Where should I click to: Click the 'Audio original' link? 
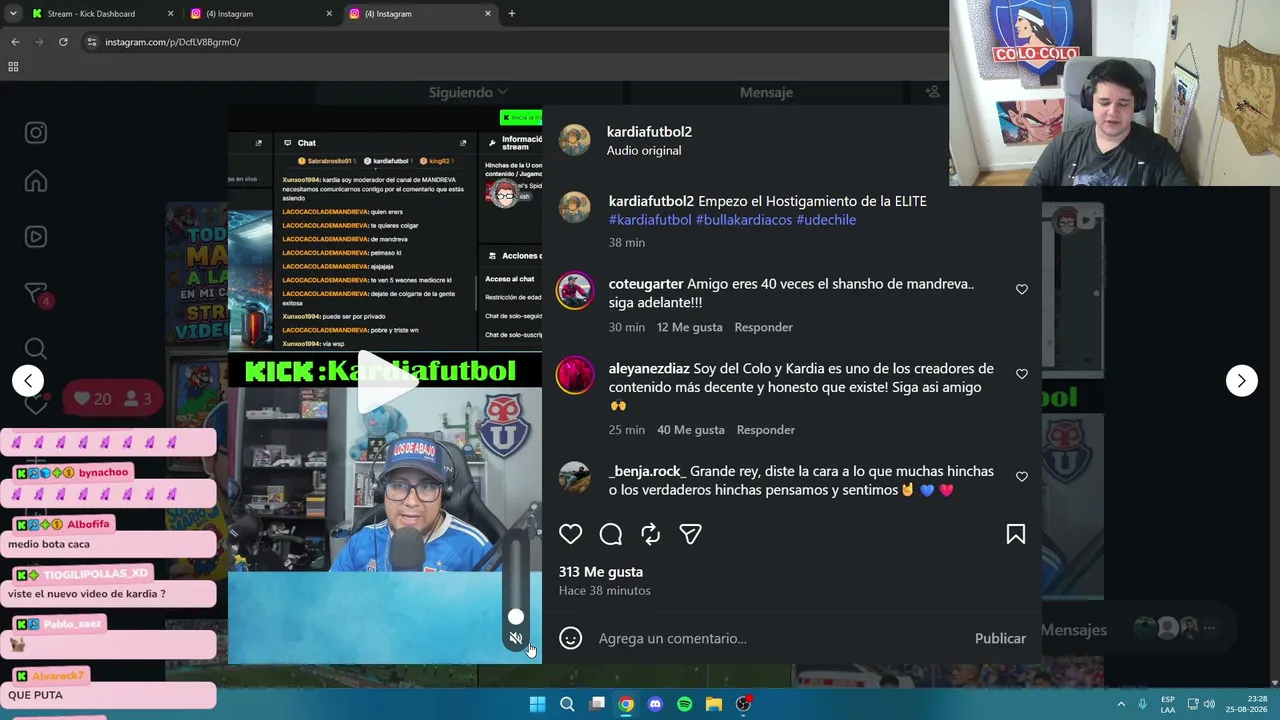tap(643, 151)
